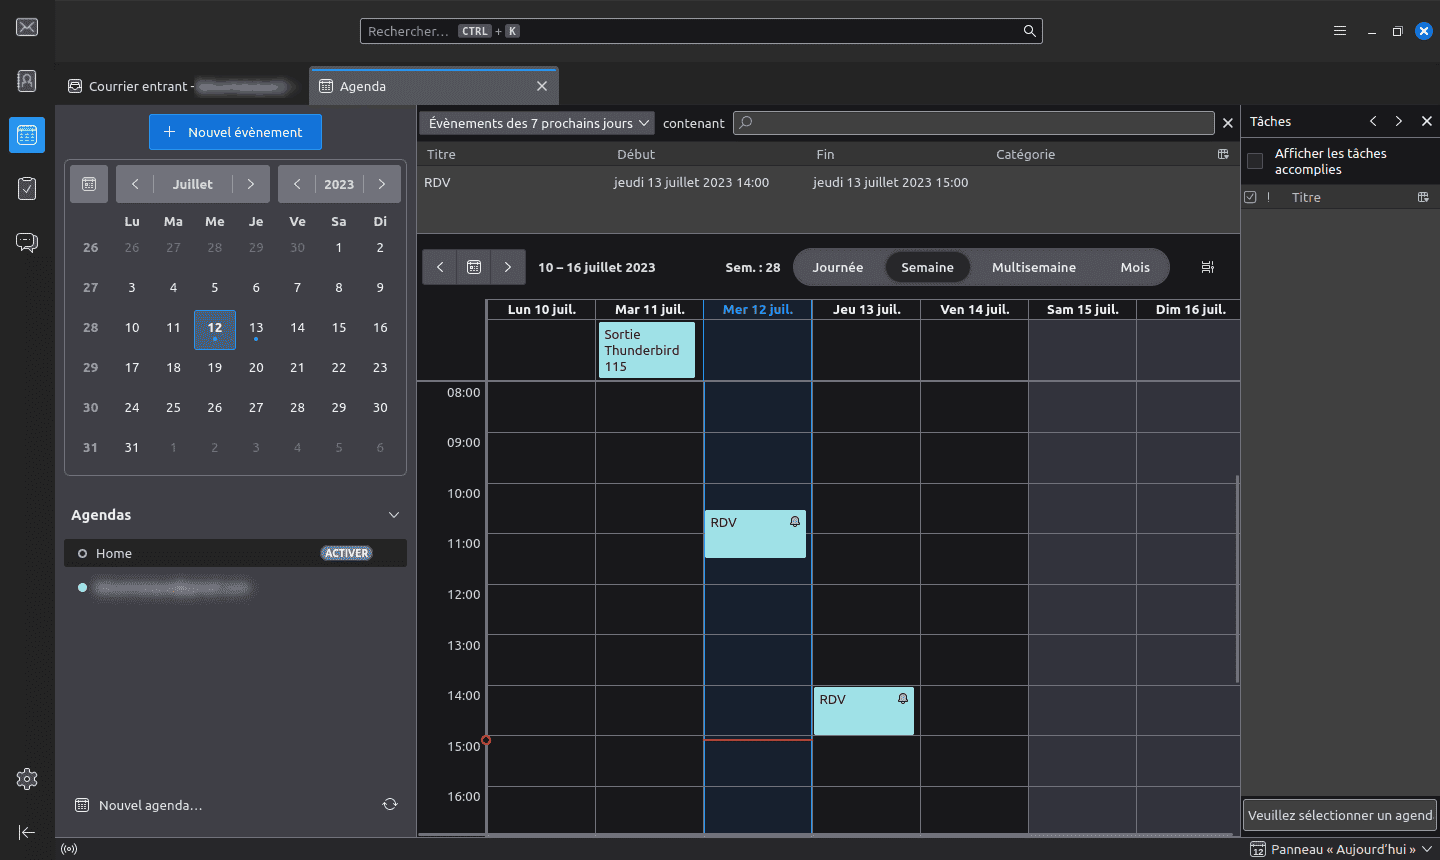Open the Veuillez sélectionner un agenda combo box
This screenshot has height=860, width=1440.
point(1340,815)
